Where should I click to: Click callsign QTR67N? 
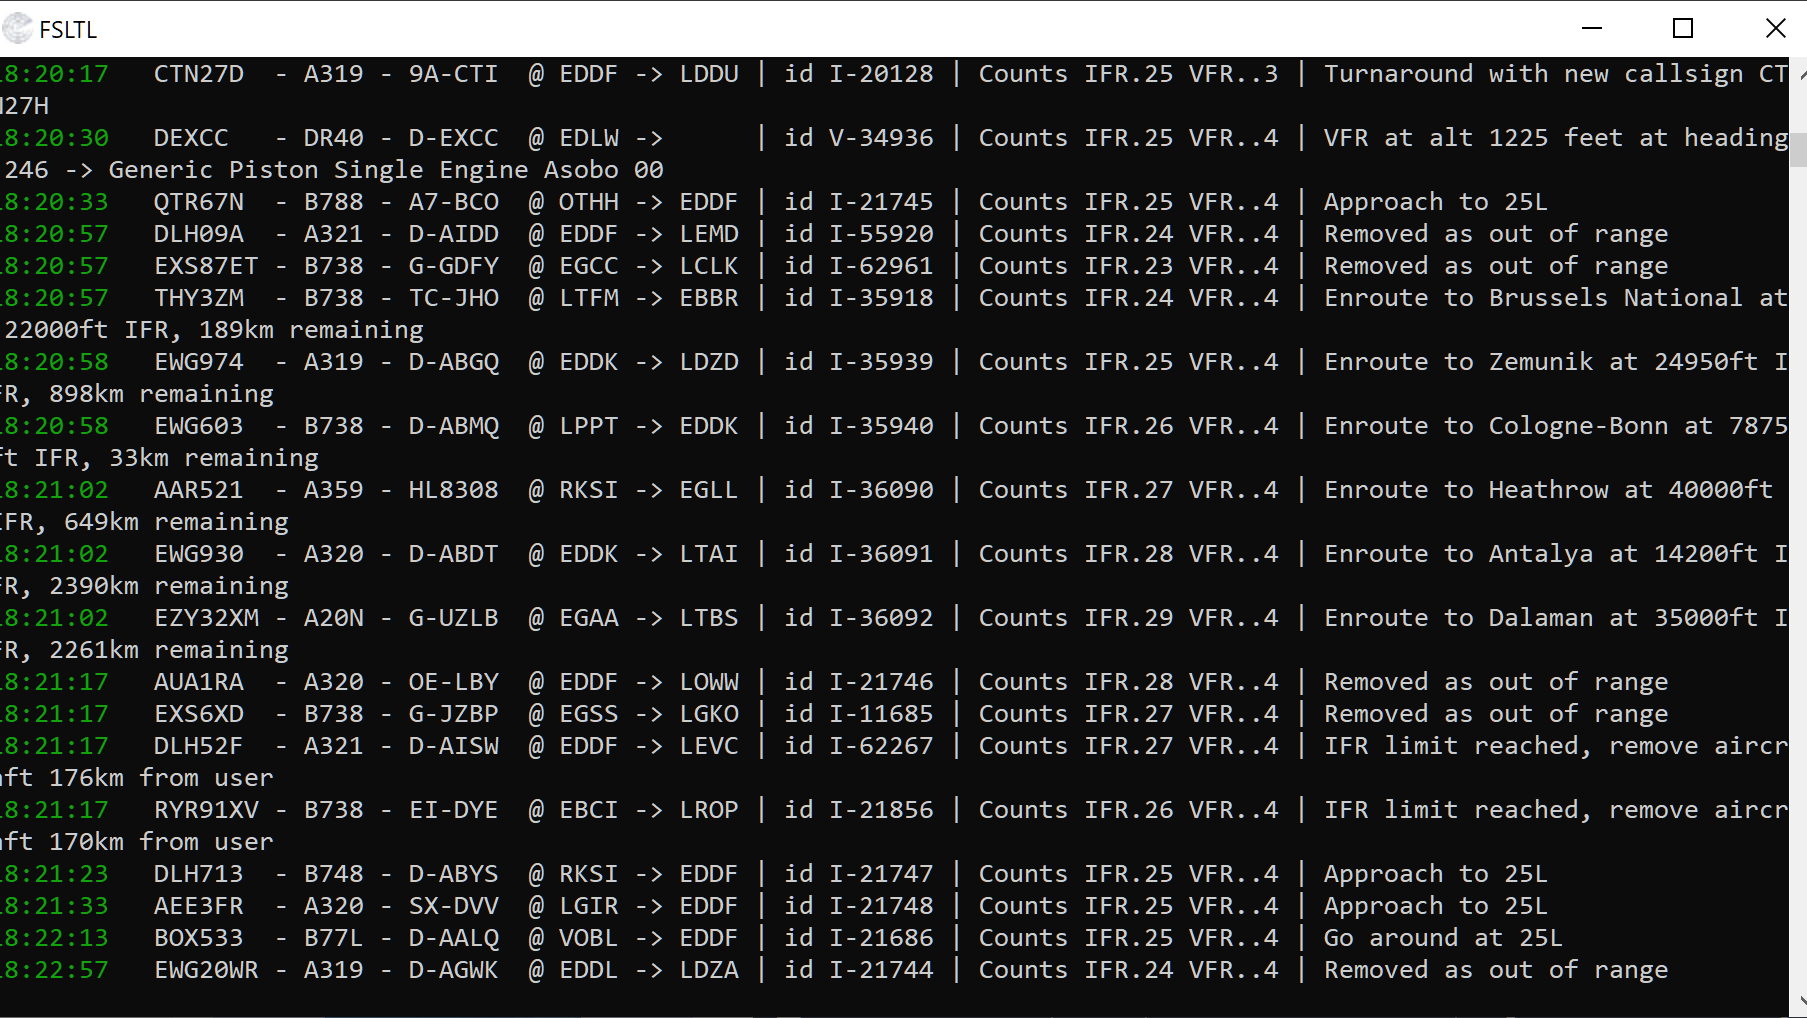pos(199,202)
